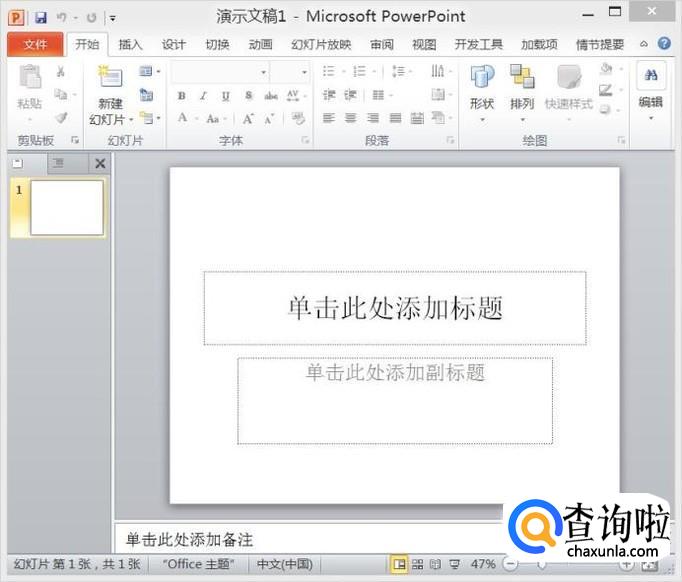This screenshot has height=582, width=682.
Task: Click the title placeholder 单击此处添加标题
Action: pos(395,308)
